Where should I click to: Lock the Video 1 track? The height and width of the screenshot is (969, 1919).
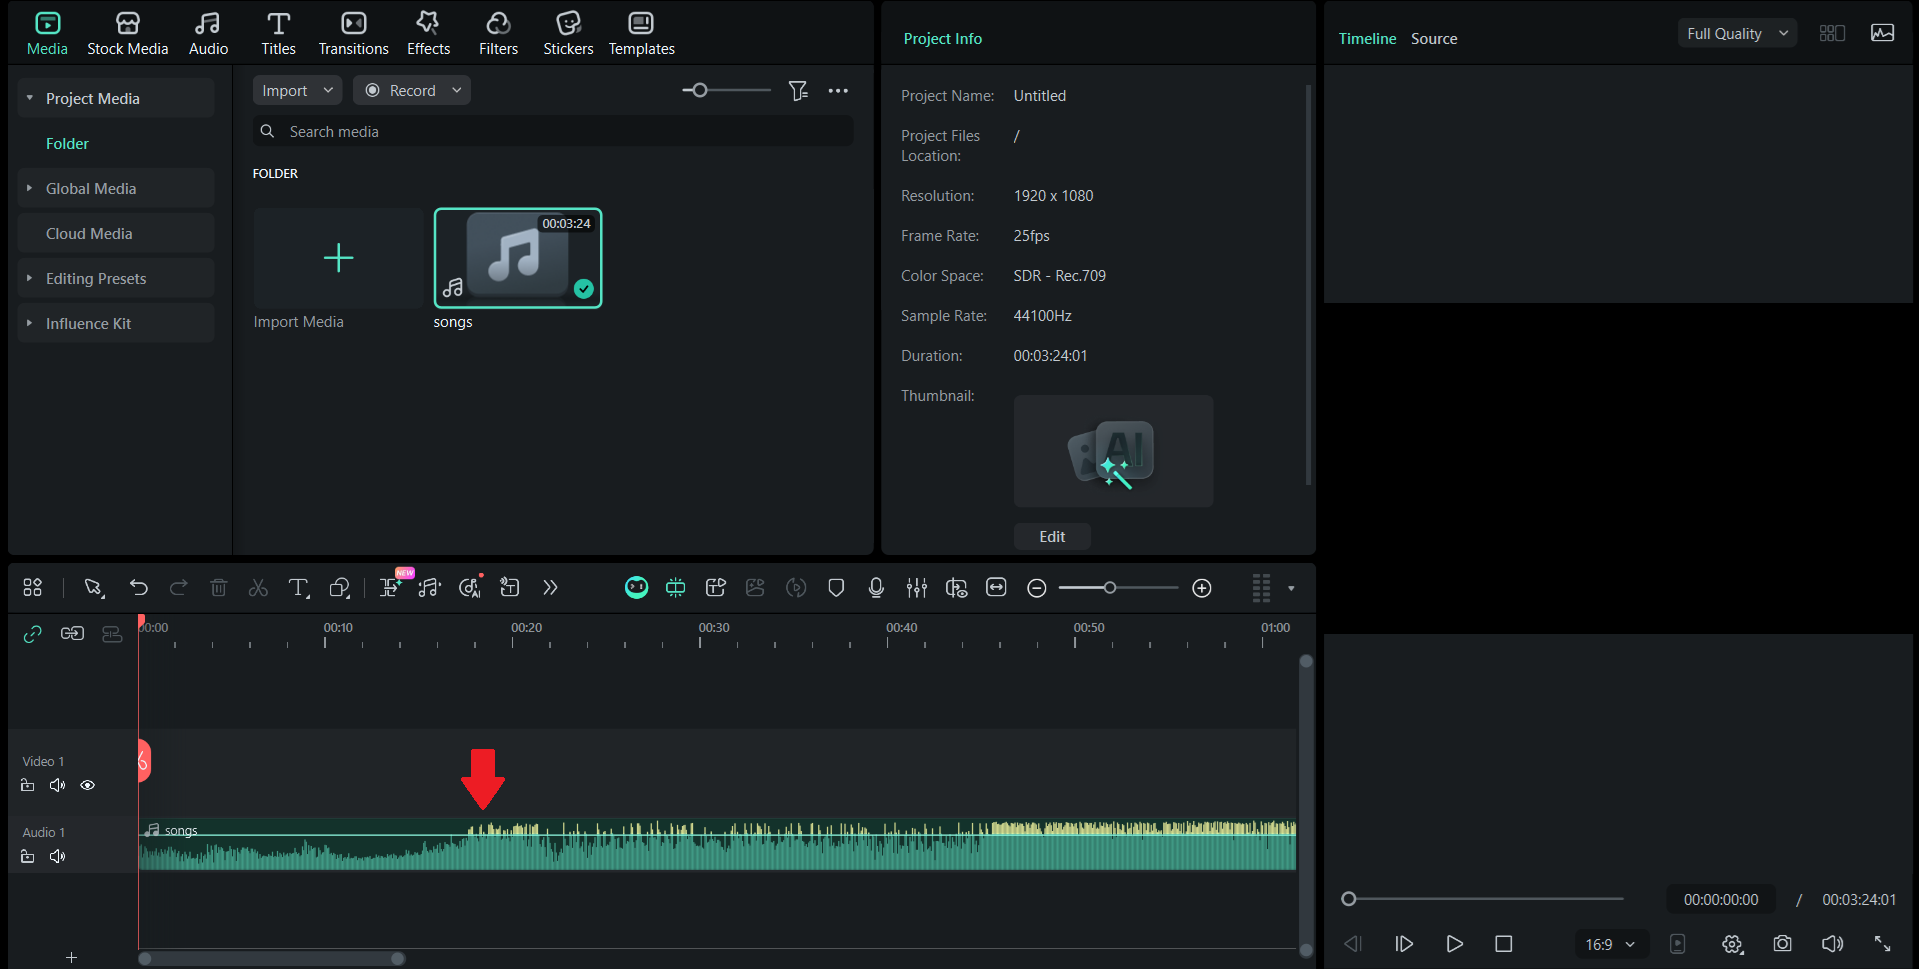(x=27, y=785)
